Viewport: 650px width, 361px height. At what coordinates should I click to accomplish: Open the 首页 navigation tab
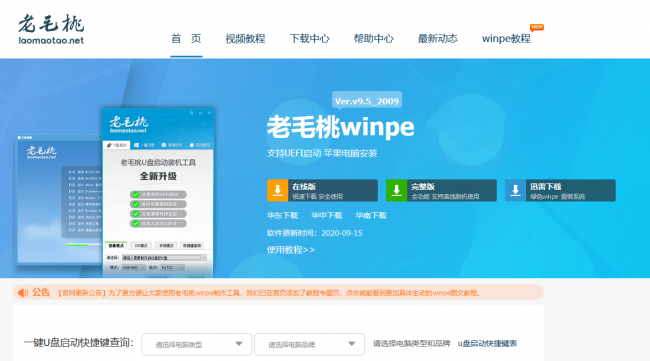pyautogui.click(x=186, y=39)
